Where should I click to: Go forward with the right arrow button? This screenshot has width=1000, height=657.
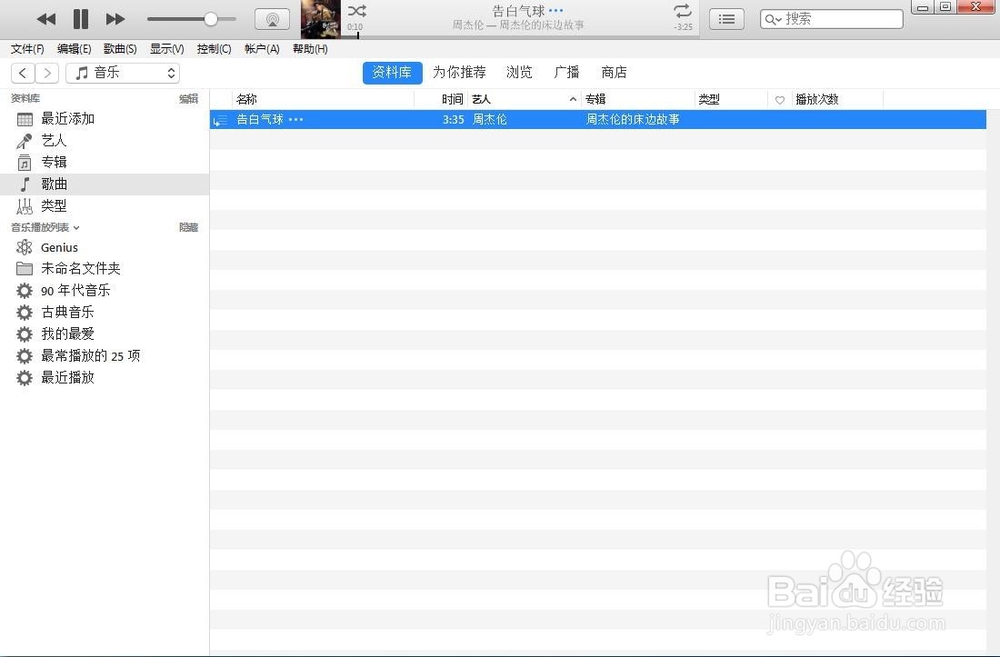(x=47, y=73)
